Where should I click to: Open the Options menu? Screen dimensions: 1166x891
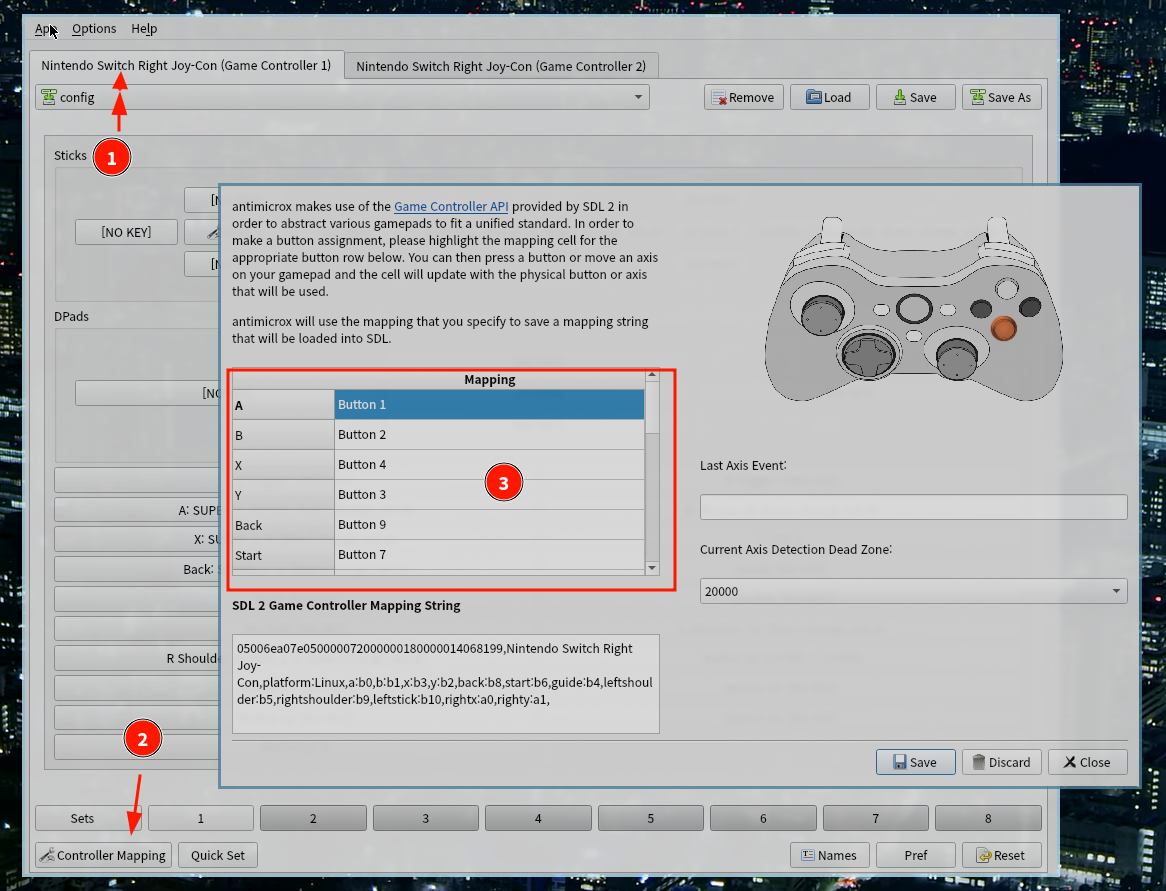pyautogui.click(x=94, y=29)
